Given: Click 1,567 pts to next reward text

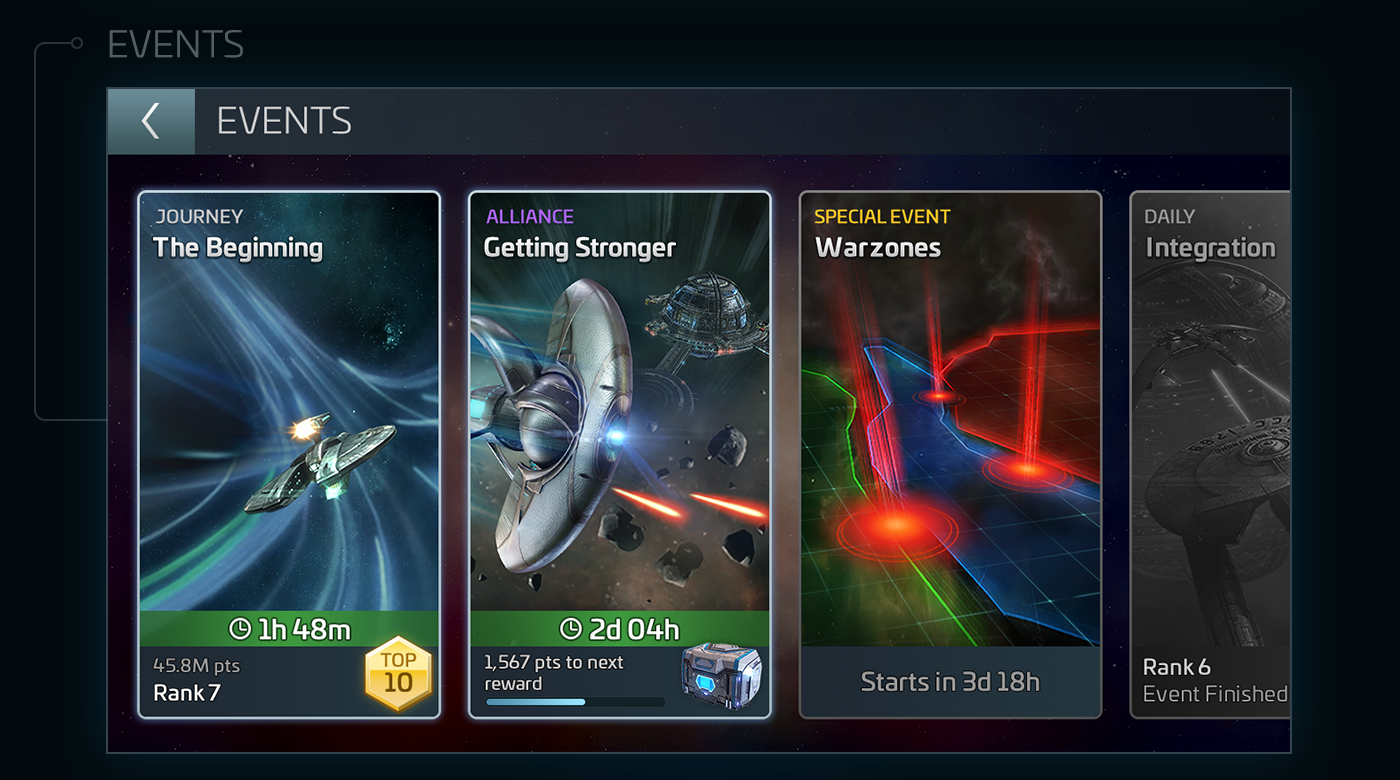Looking at the screenshot, I should click(x=553, y=673).
